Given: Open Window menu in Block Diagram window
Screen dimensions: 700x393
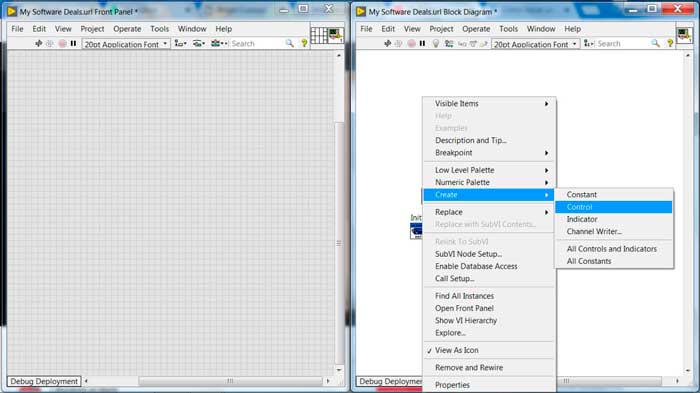Looking at the screenshot, I should pos(541,29).
